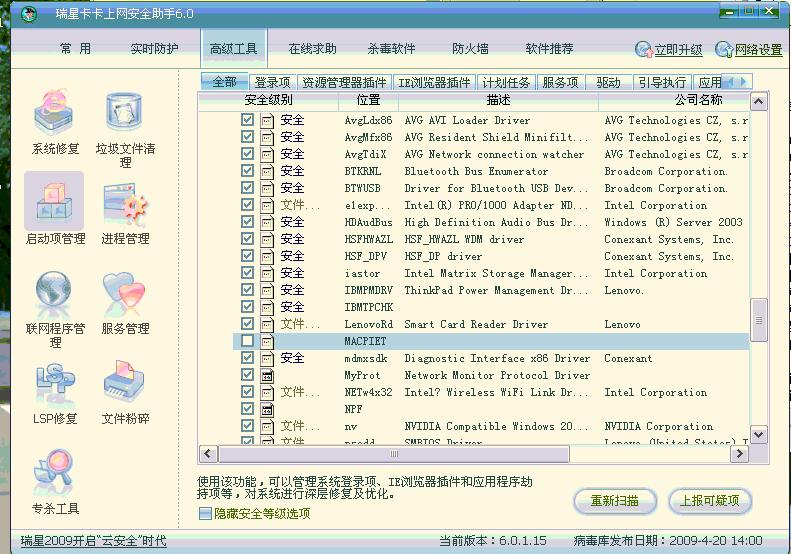
Task: Uncheck the NETw4x32 wireless driver checkbox
Action: tap(247, 392)
